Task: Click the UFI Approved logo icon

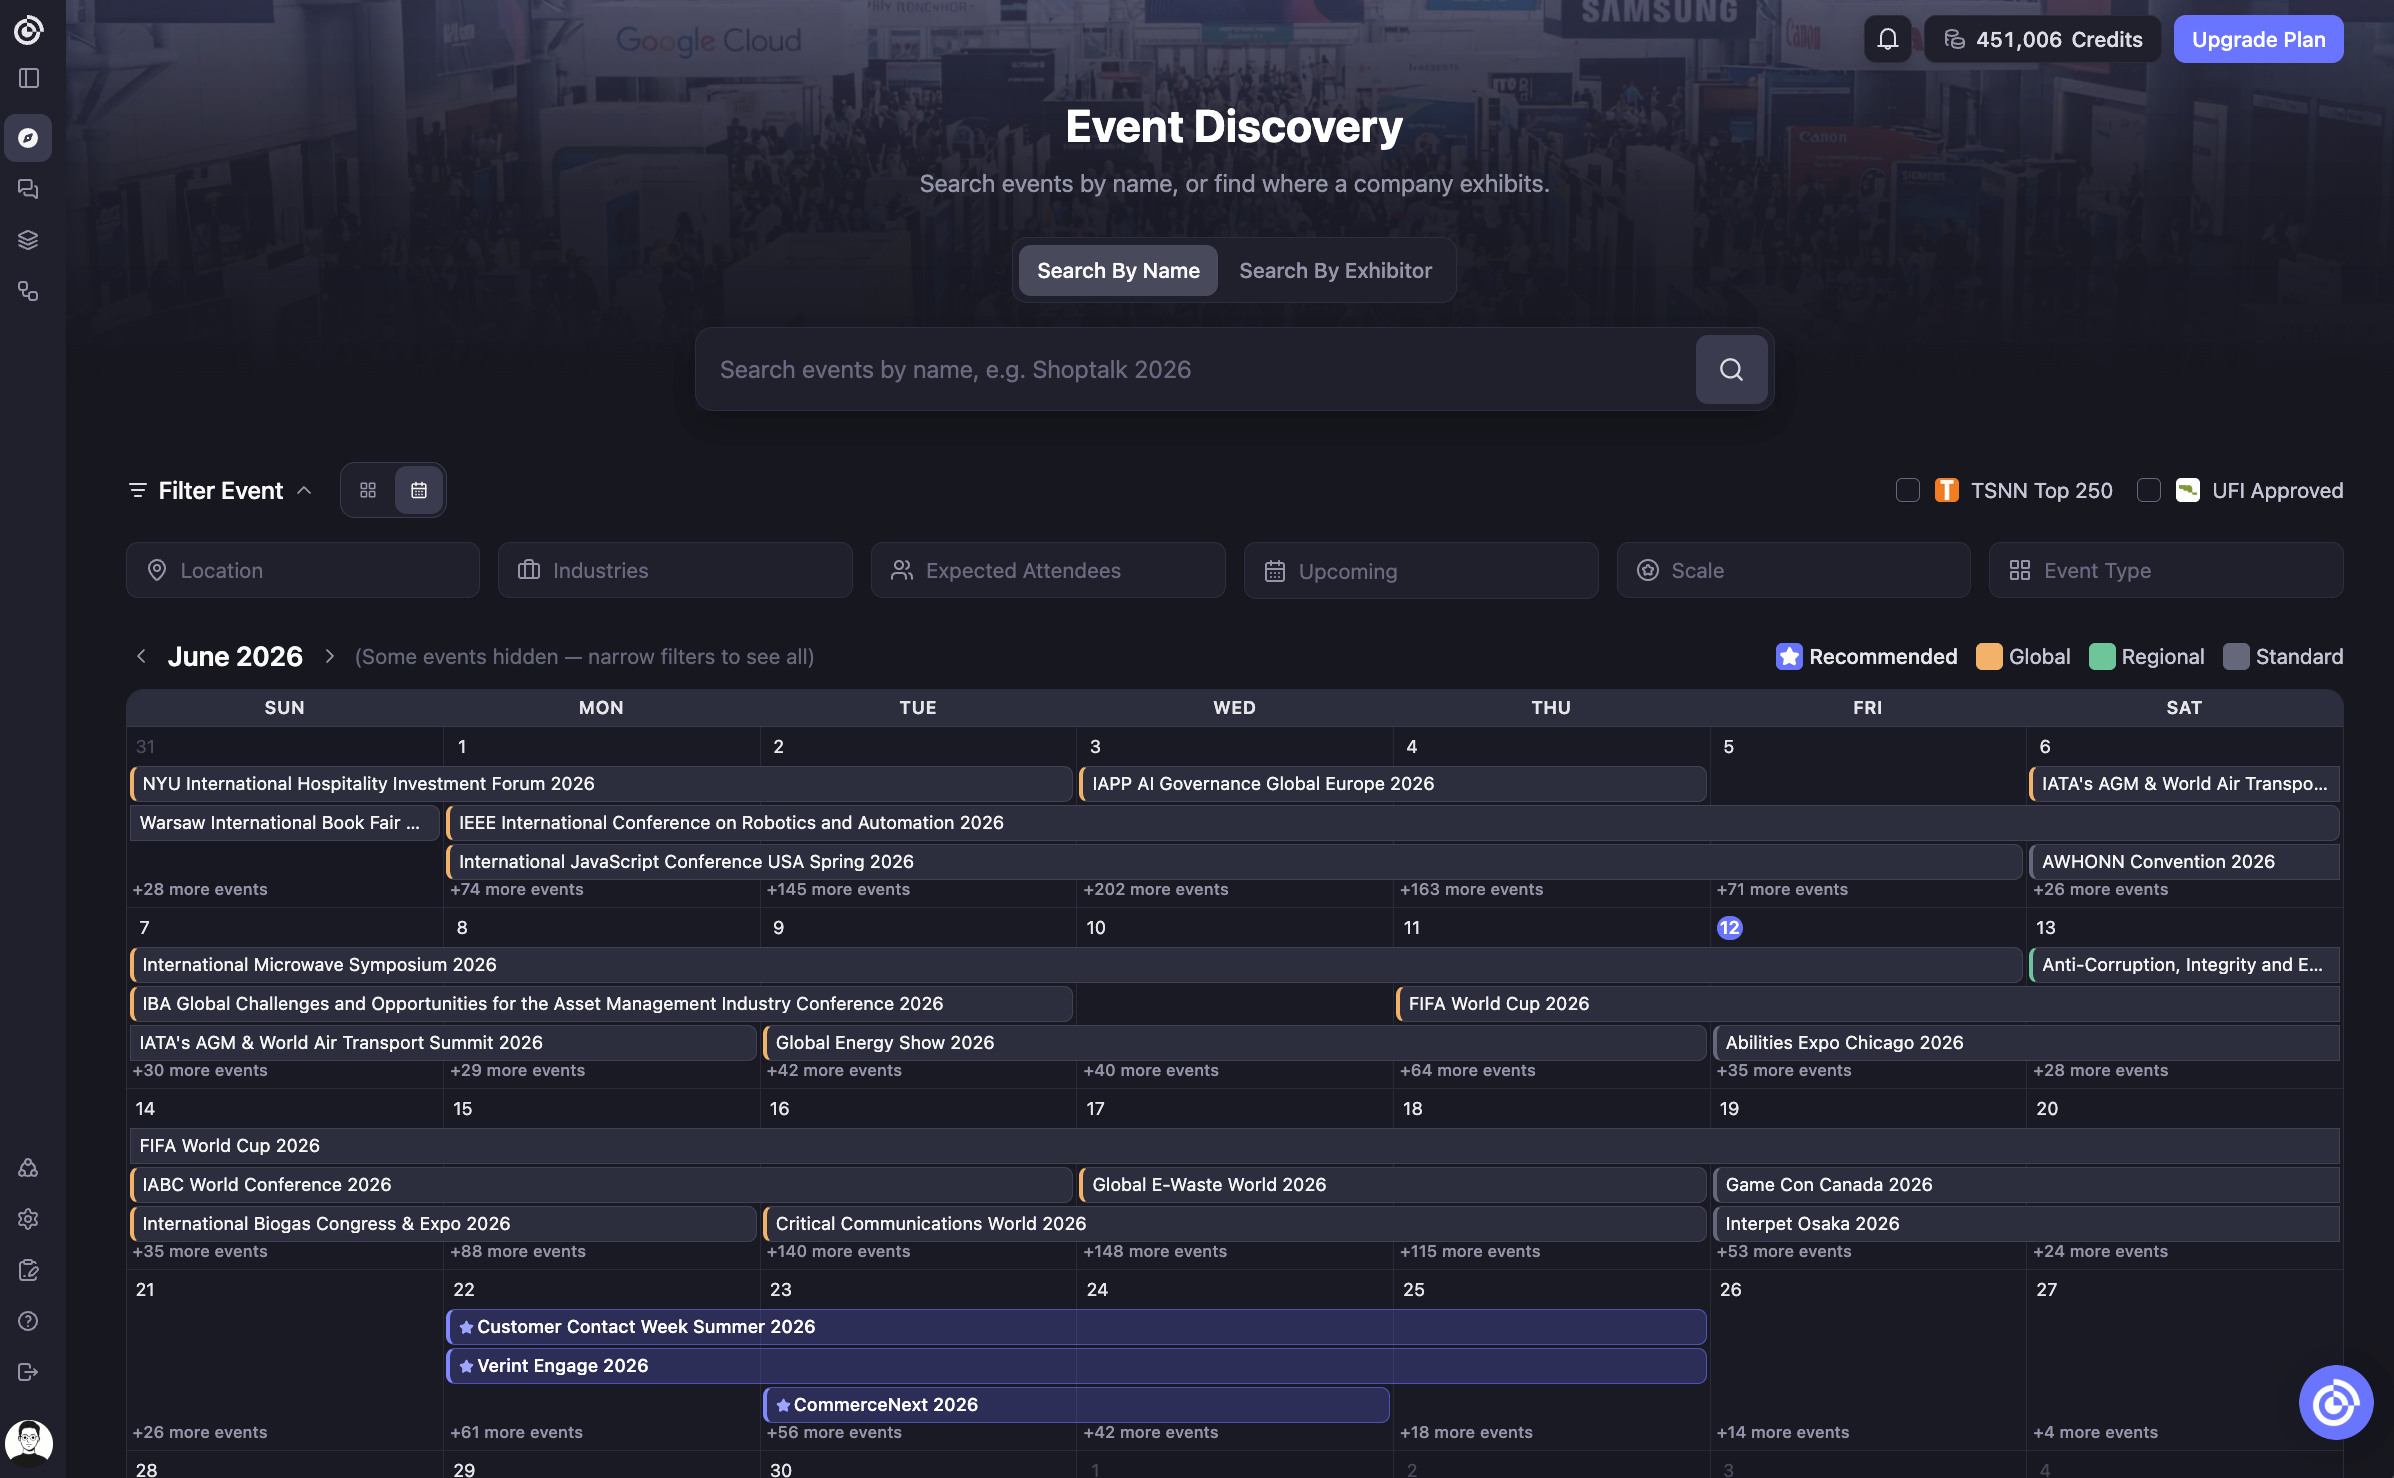Action: click(2187, 490)
